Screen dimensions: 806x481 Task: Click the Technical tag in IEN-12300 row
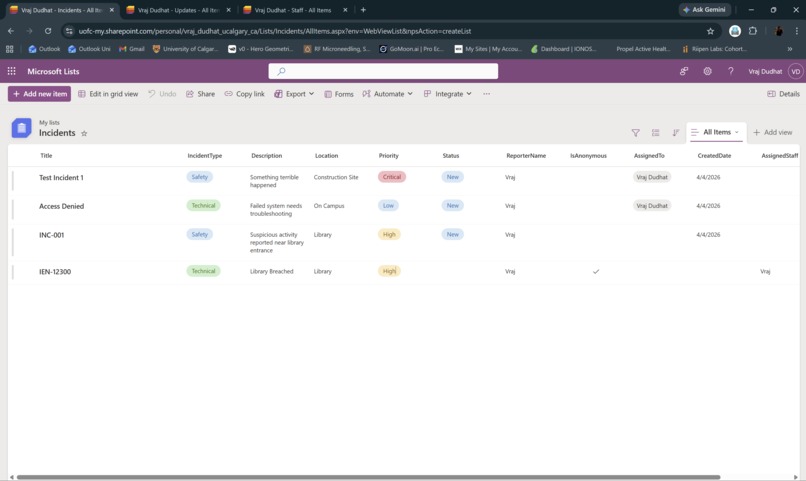(x=204, y=271)
